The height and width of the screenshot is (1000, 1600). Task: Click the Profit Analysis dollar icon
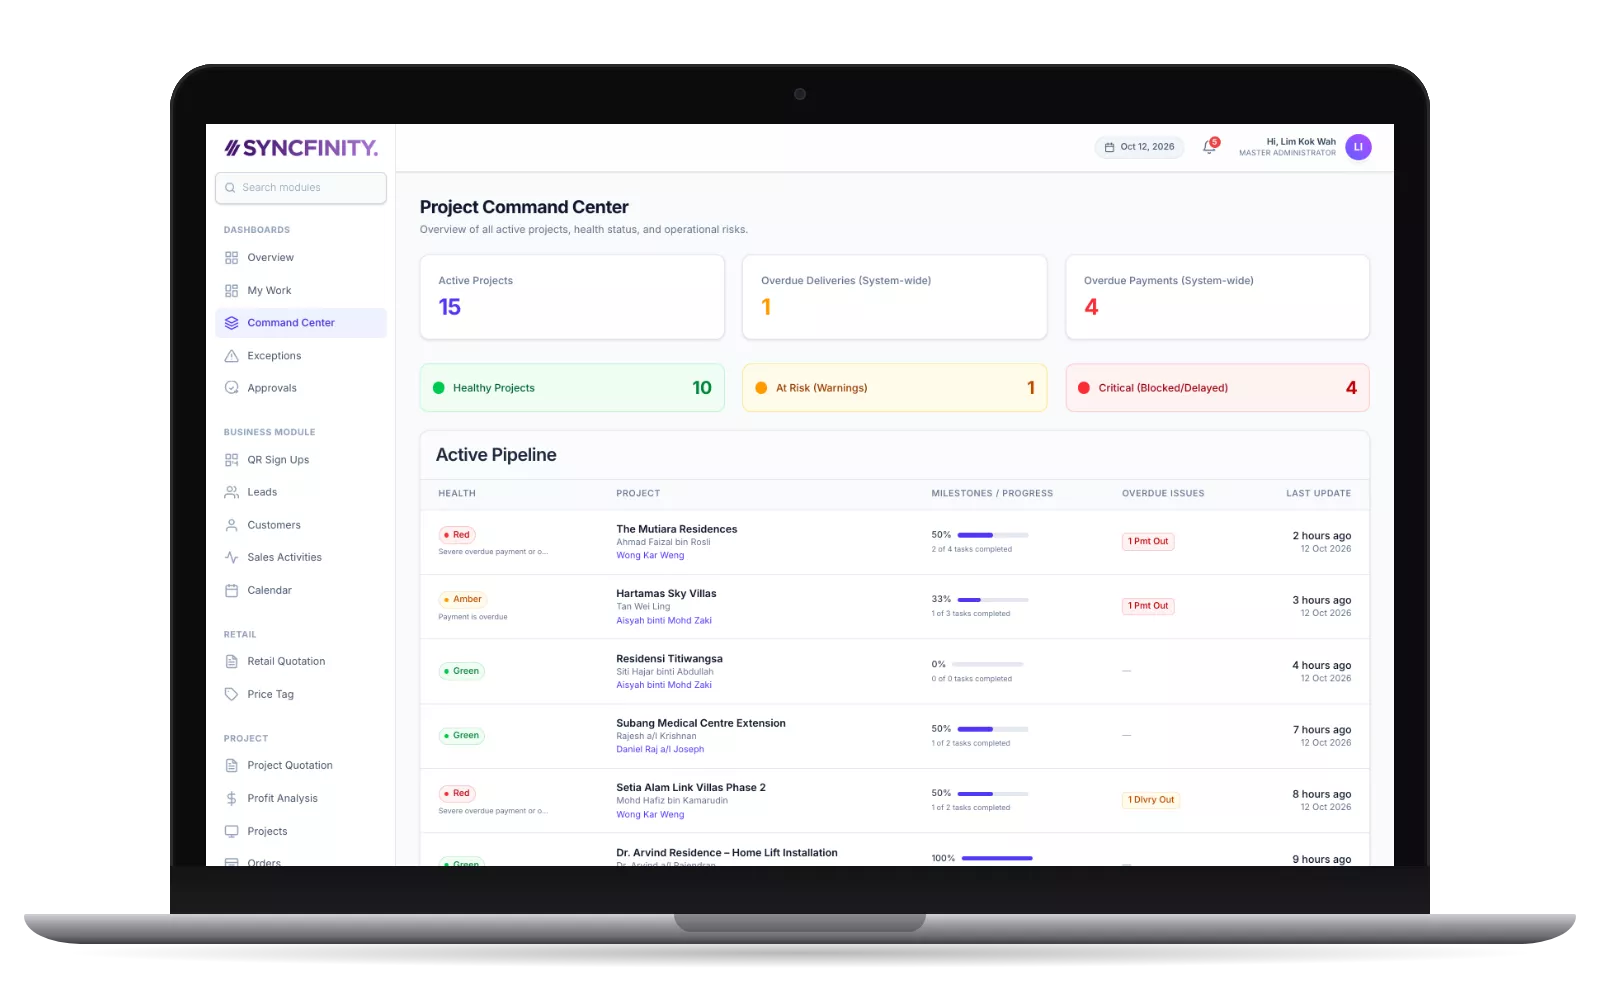(231, 799)
